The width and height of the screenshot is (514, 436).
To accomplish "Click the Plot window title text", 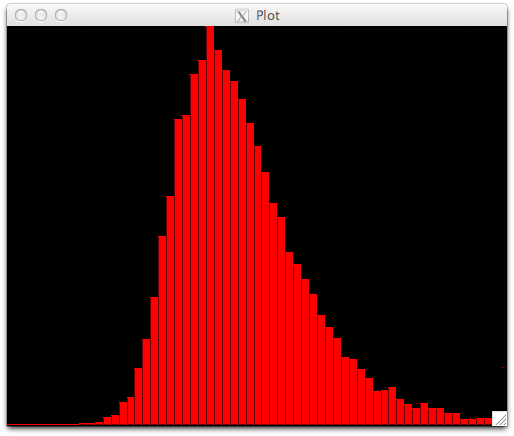I will click(268, 16).
